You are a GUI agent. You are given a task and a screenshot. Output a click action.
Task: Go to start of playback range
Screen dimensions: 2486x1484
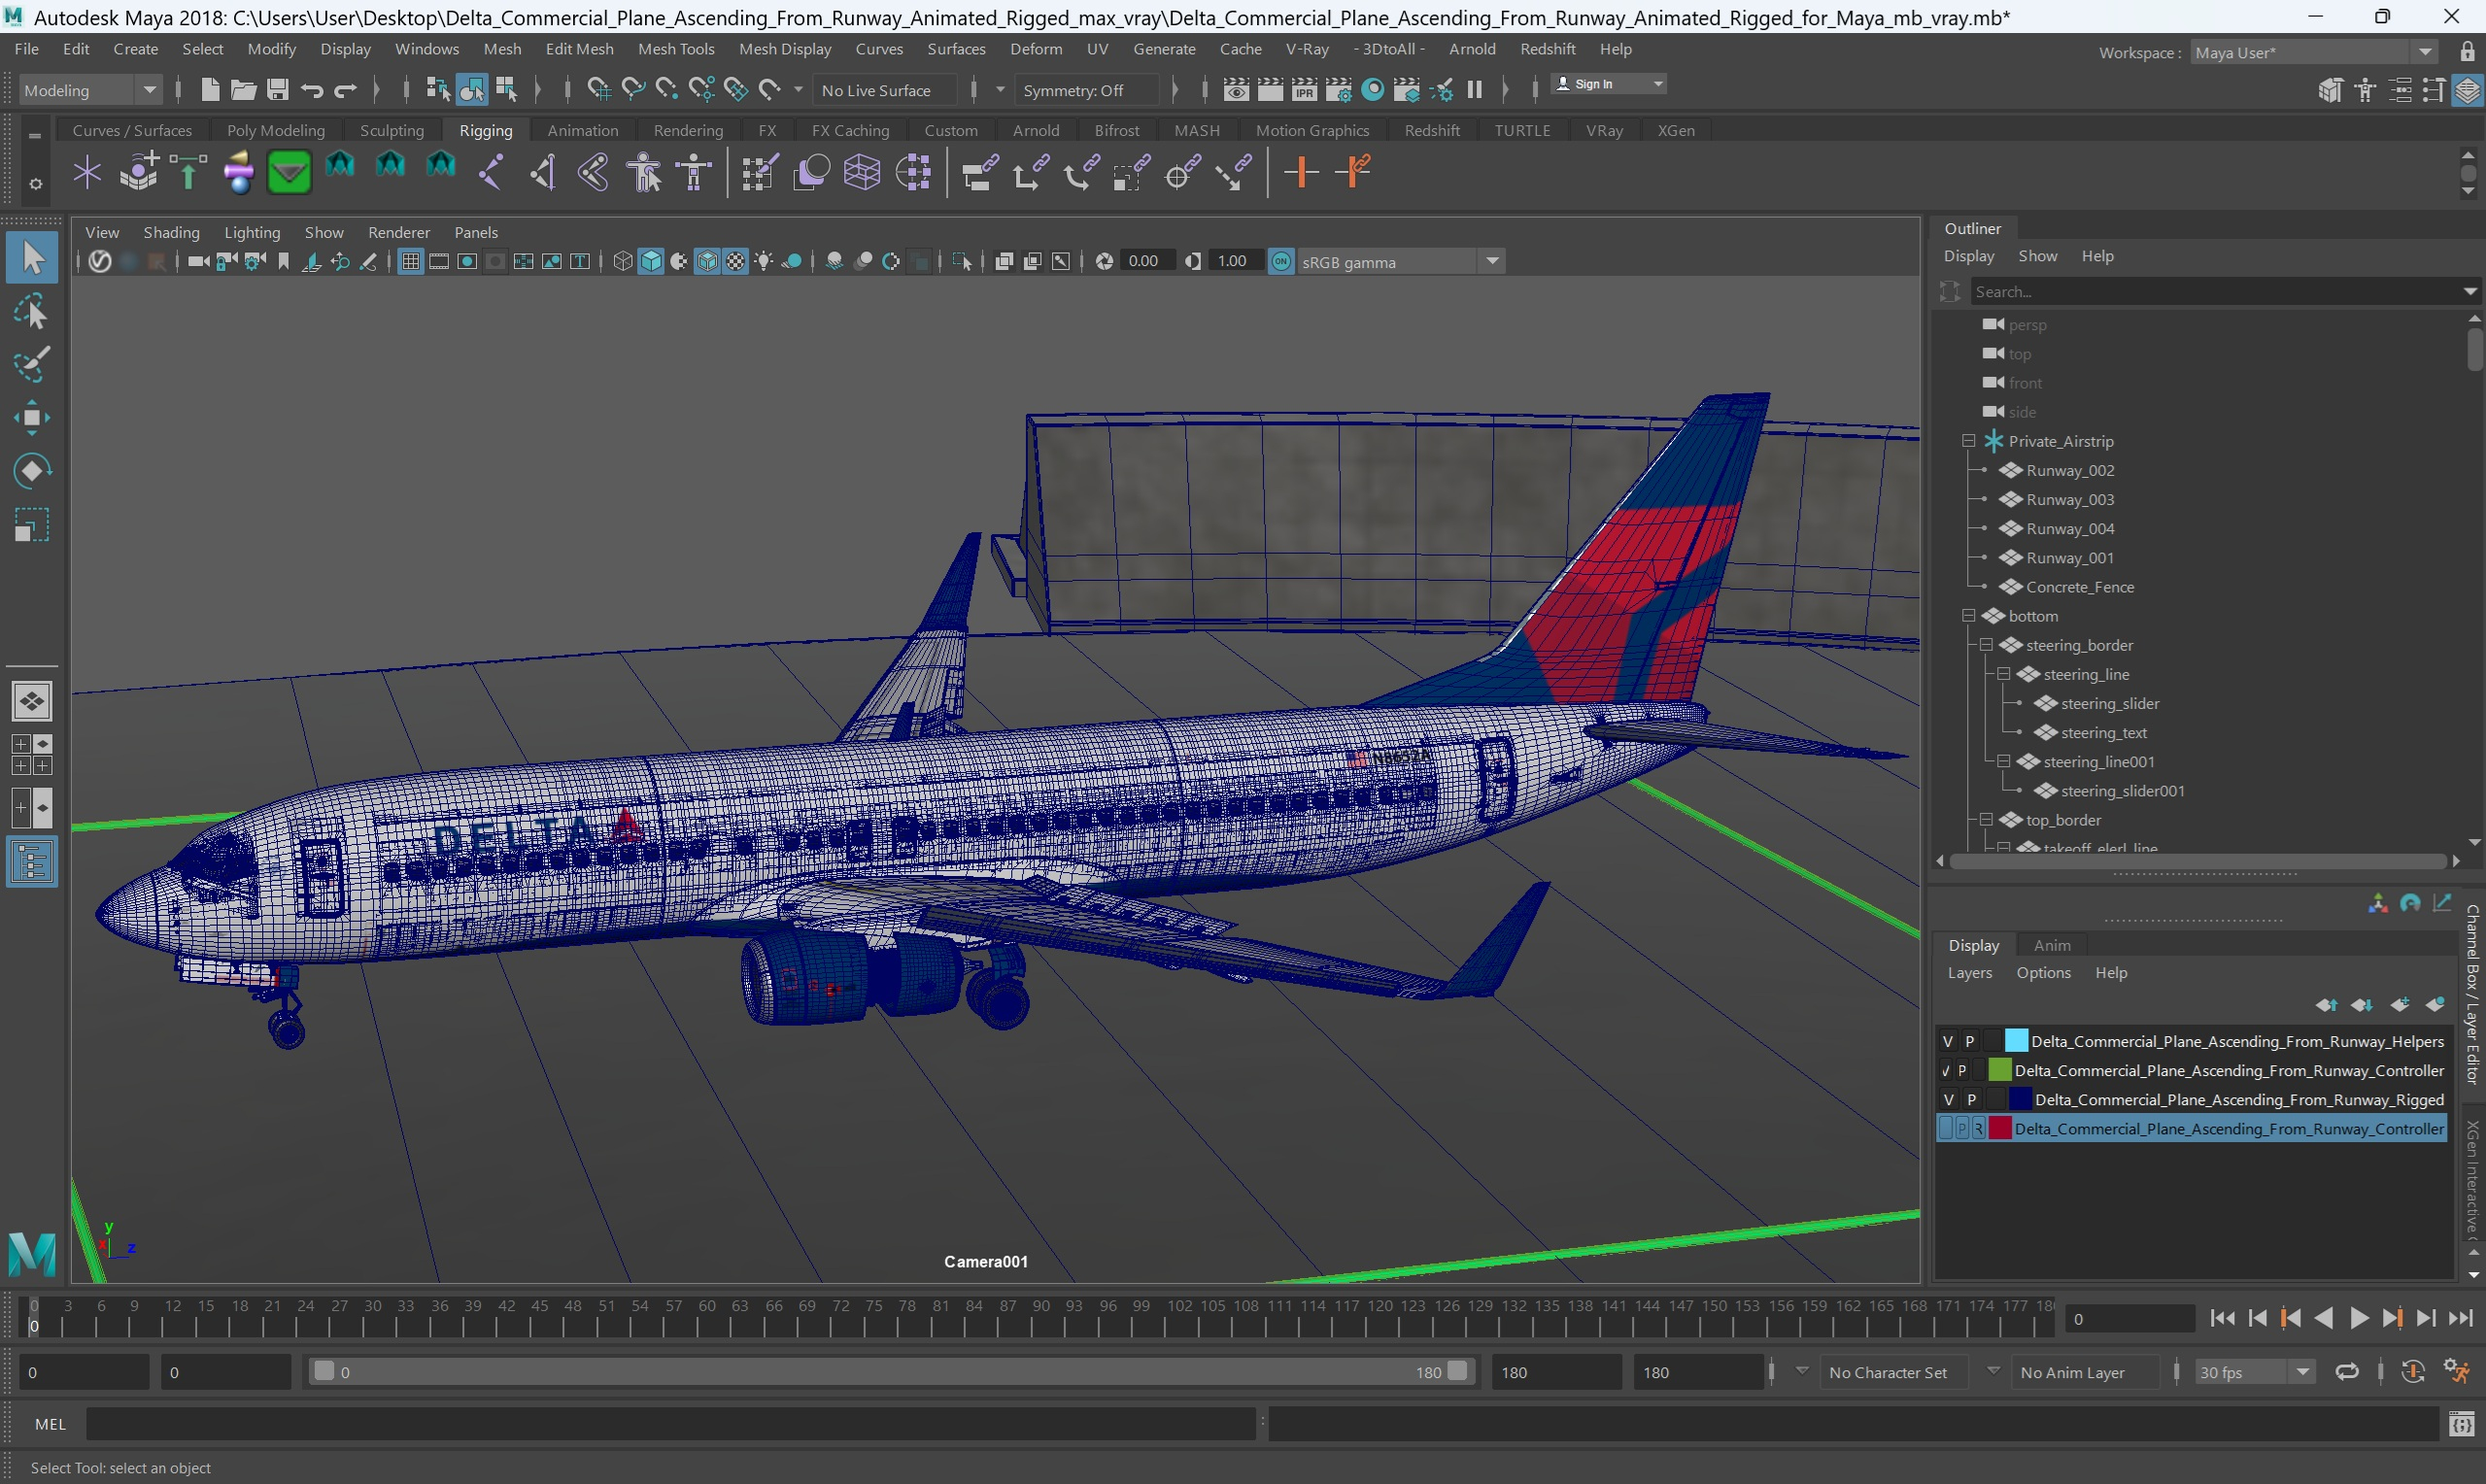(2222, 1318)
